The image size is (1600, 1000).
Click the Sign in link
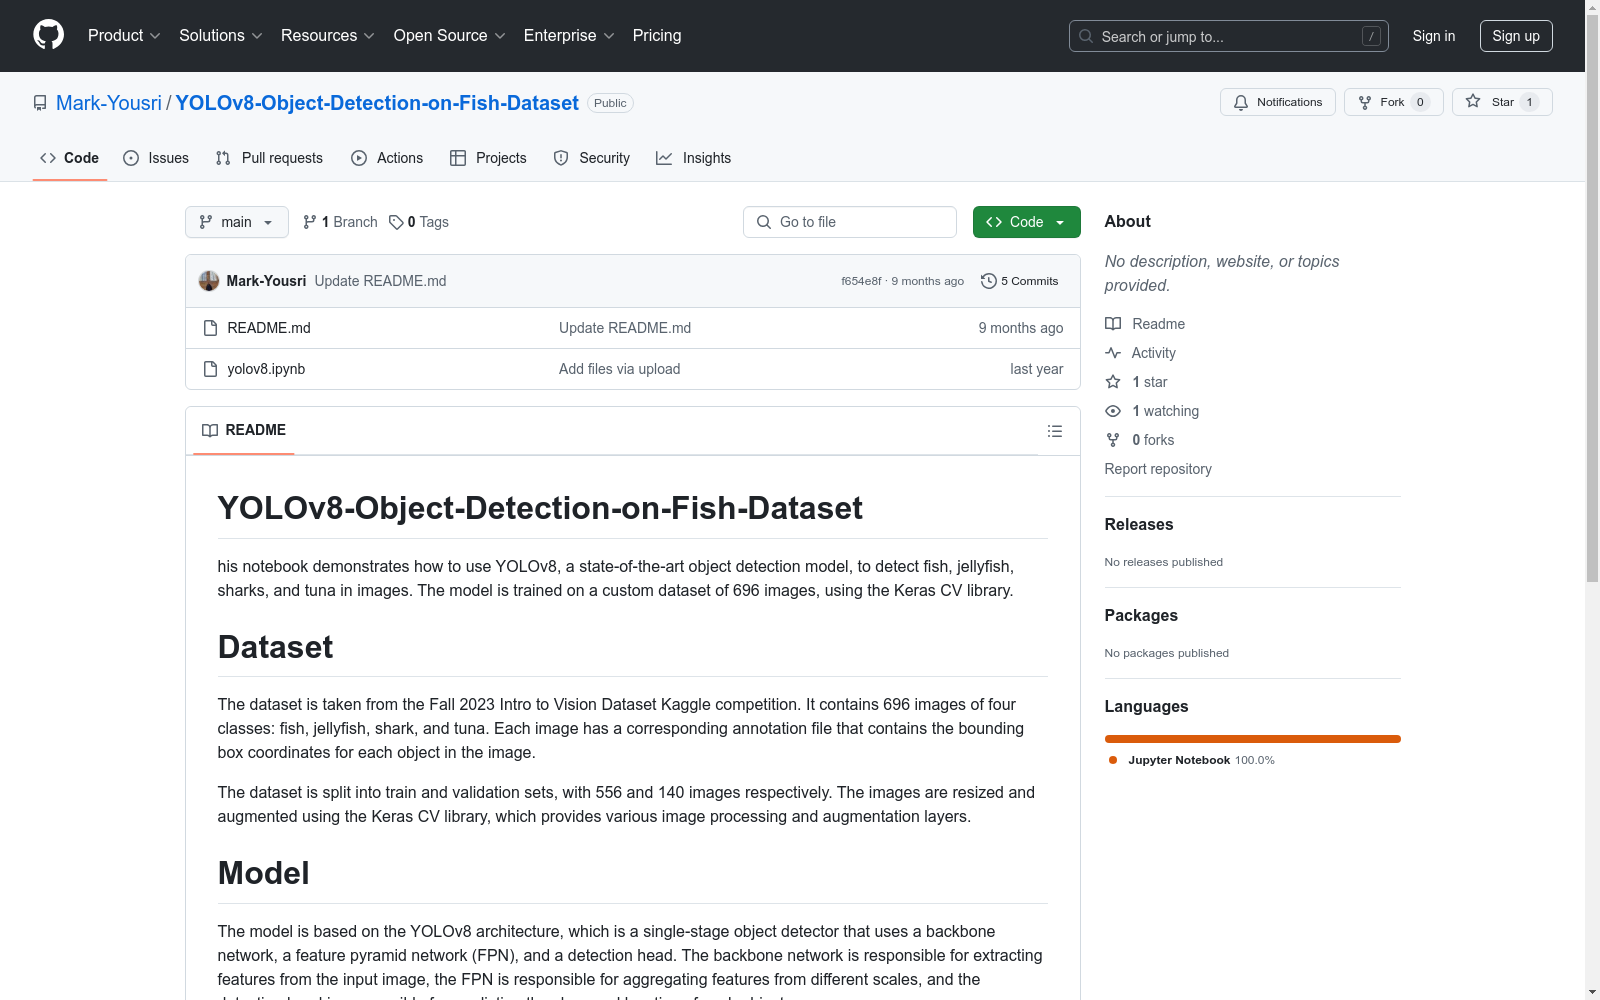click(x=1434, y=36)
